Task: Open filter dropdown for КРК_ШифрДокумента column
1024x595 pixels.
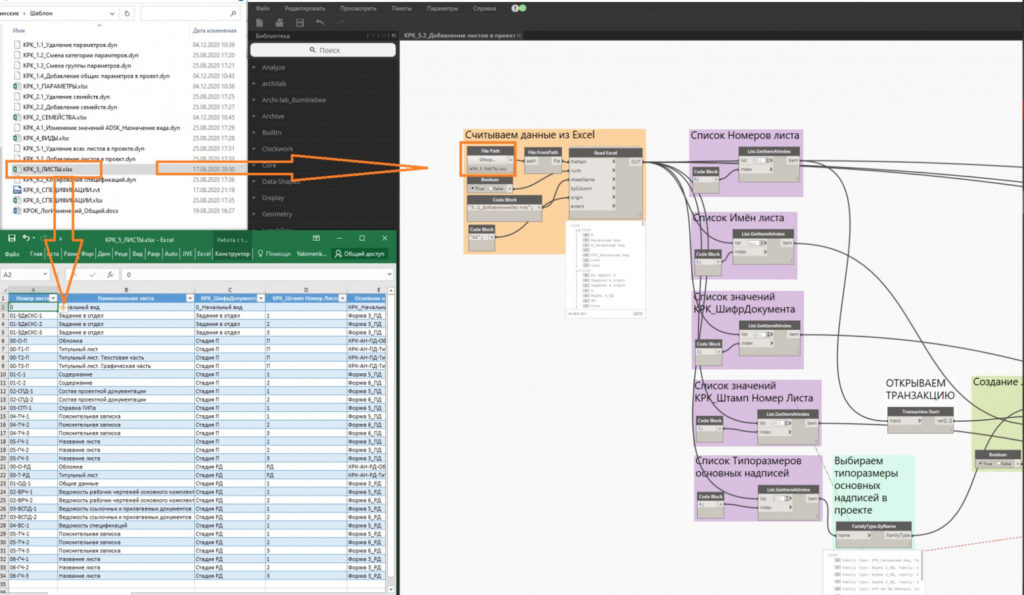Action: tap(261, 298)
